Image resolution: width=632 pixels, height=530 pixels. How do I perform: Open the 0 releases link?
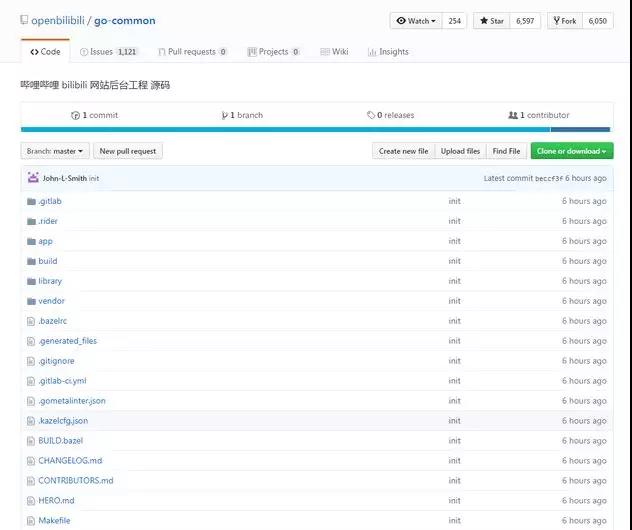tap(391, 115)
